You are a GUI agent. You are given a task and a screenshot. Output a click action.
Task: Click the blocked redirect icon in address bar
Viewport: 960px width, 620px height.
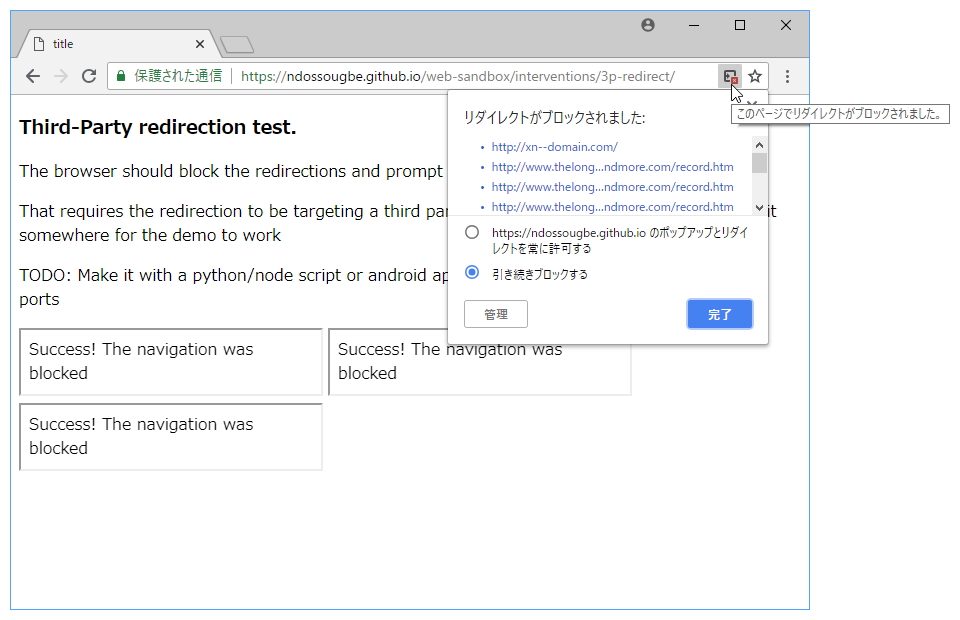(x=730, y=76)
